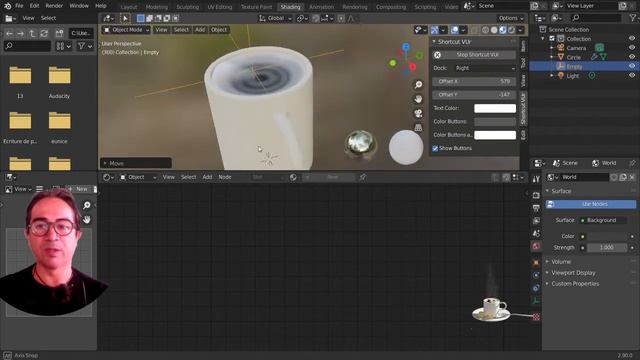Select wireframe viewport shading mode
The image size is (640, 360).
click(485, 30)
